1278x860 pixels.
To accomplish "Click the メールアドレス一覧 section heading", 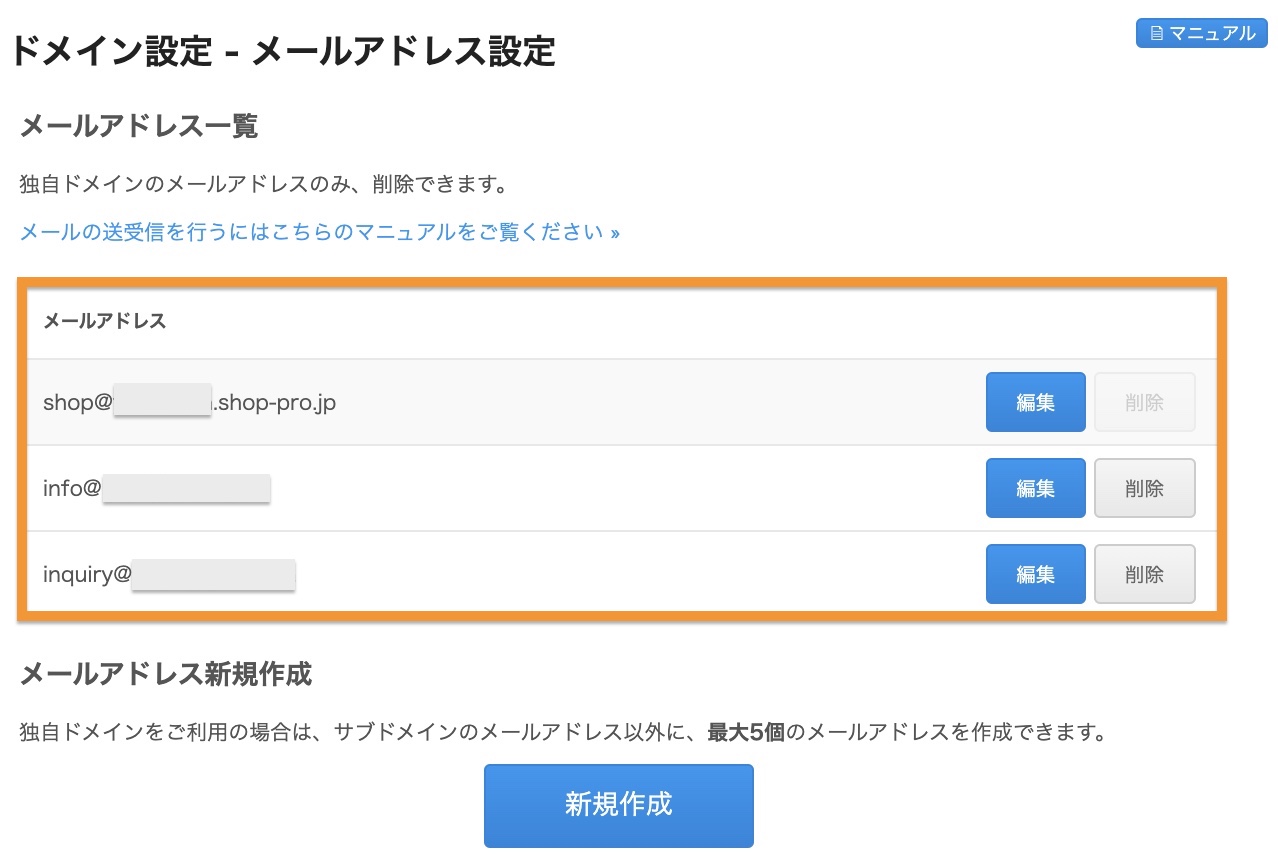I will click(139, 126).
